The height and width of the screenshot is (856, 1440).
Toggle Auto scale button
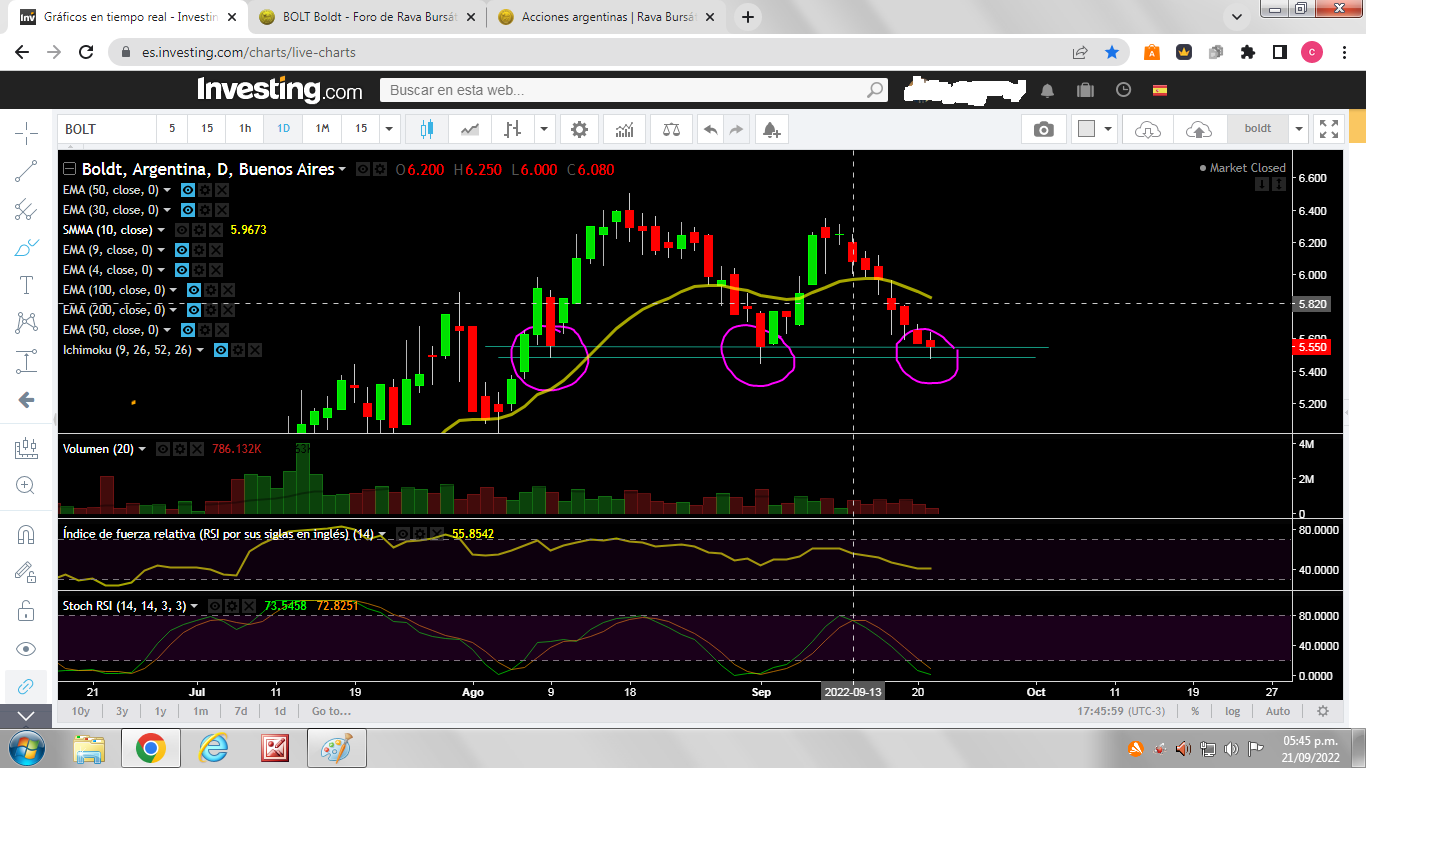tap(1278, 711)
